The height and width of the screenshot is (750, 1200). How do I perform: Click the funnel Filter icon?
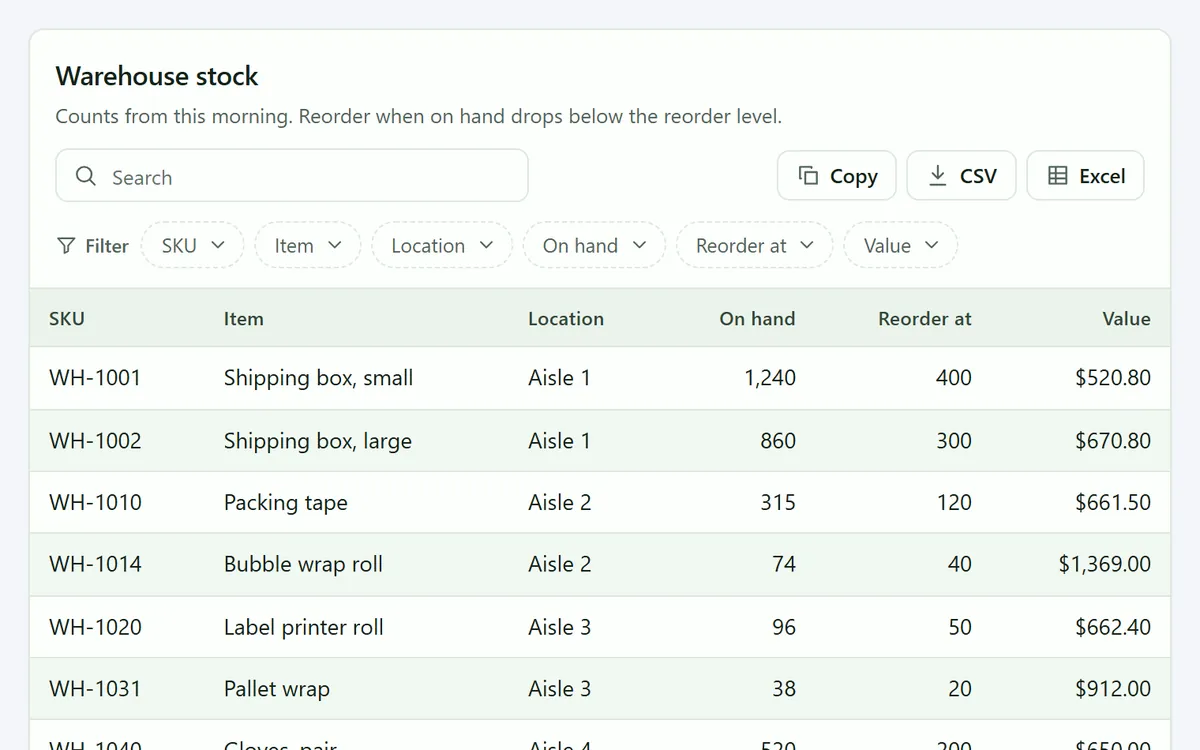click(66, 246)
